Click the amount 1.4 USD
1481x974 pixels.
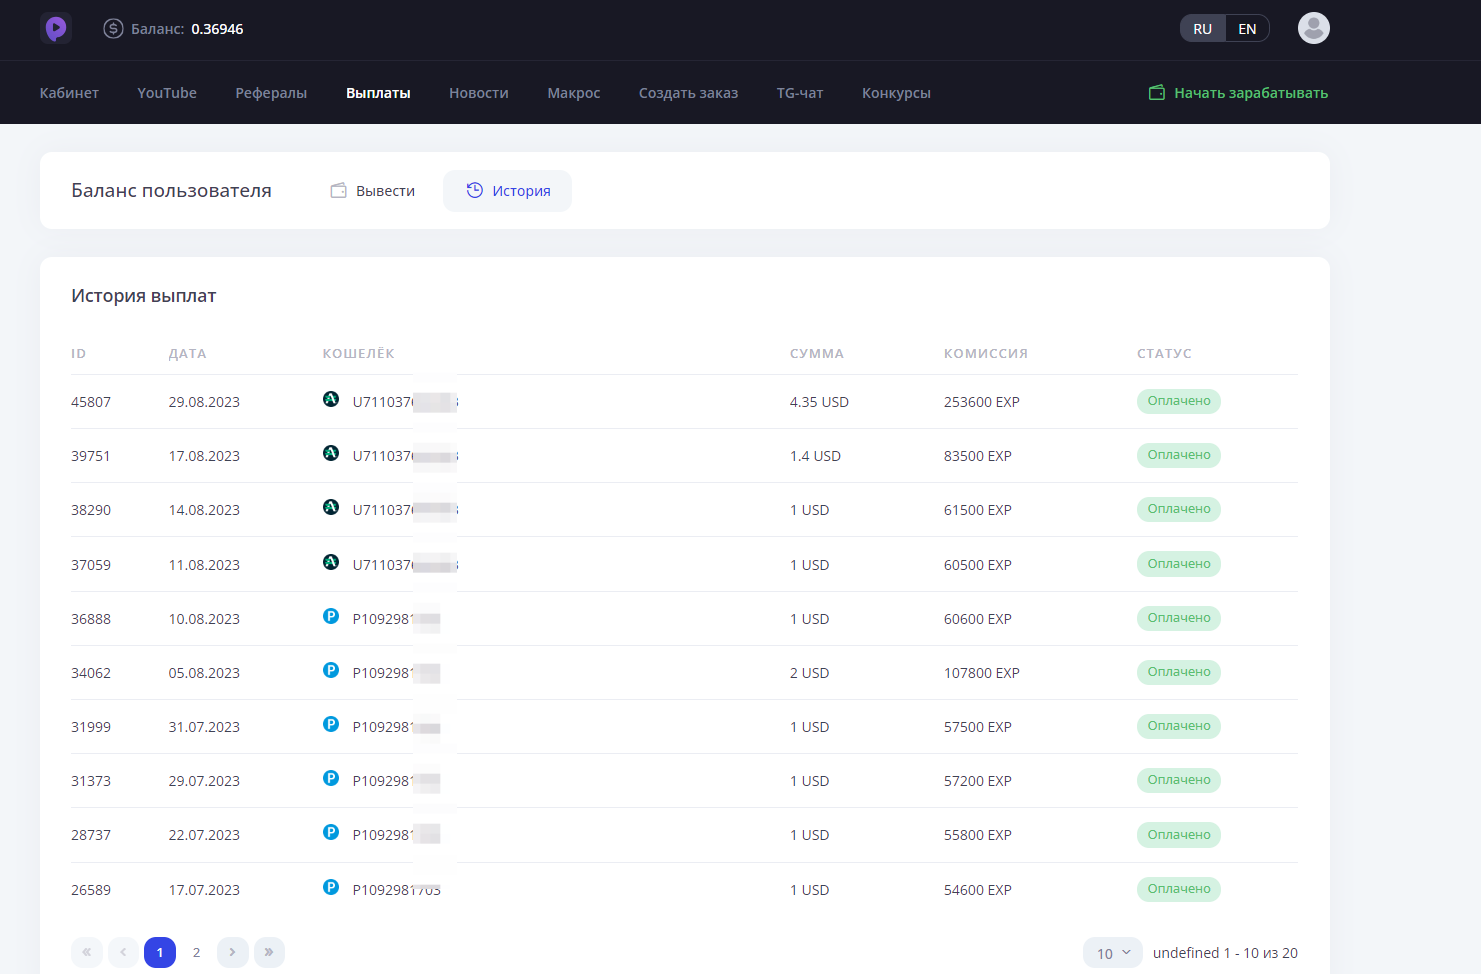click(x=815, y=456)
